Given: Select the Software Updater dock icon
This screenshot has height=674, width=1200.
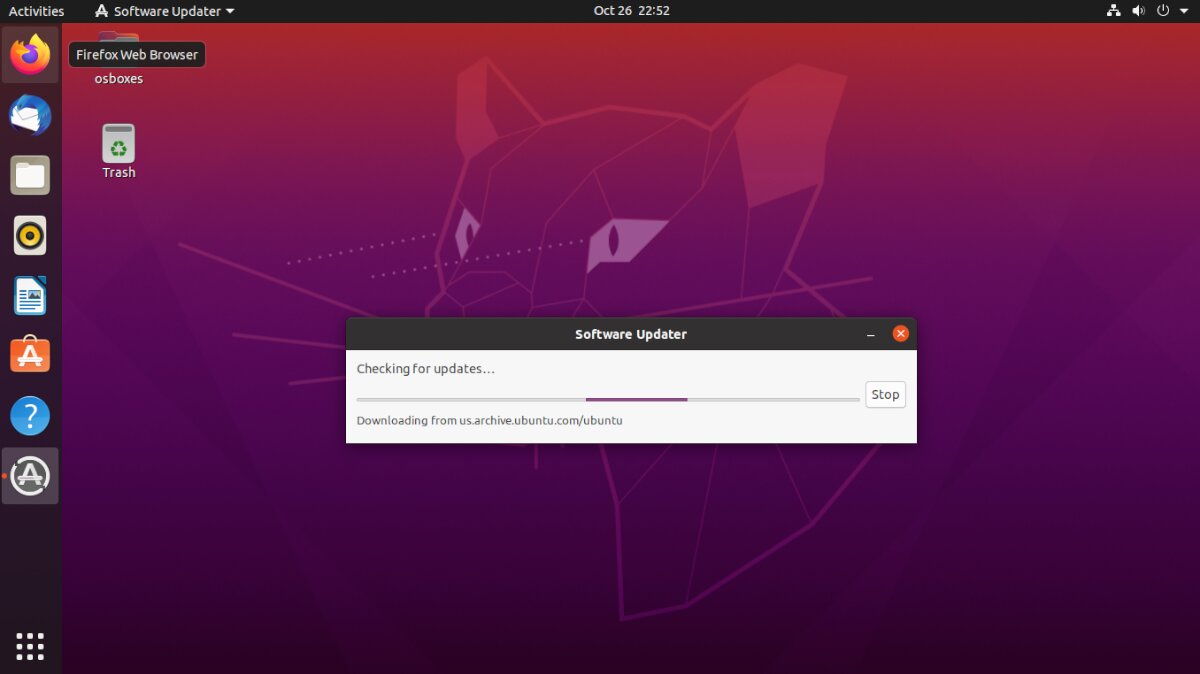Looking at the screenshot, I should tap(30, 476).
